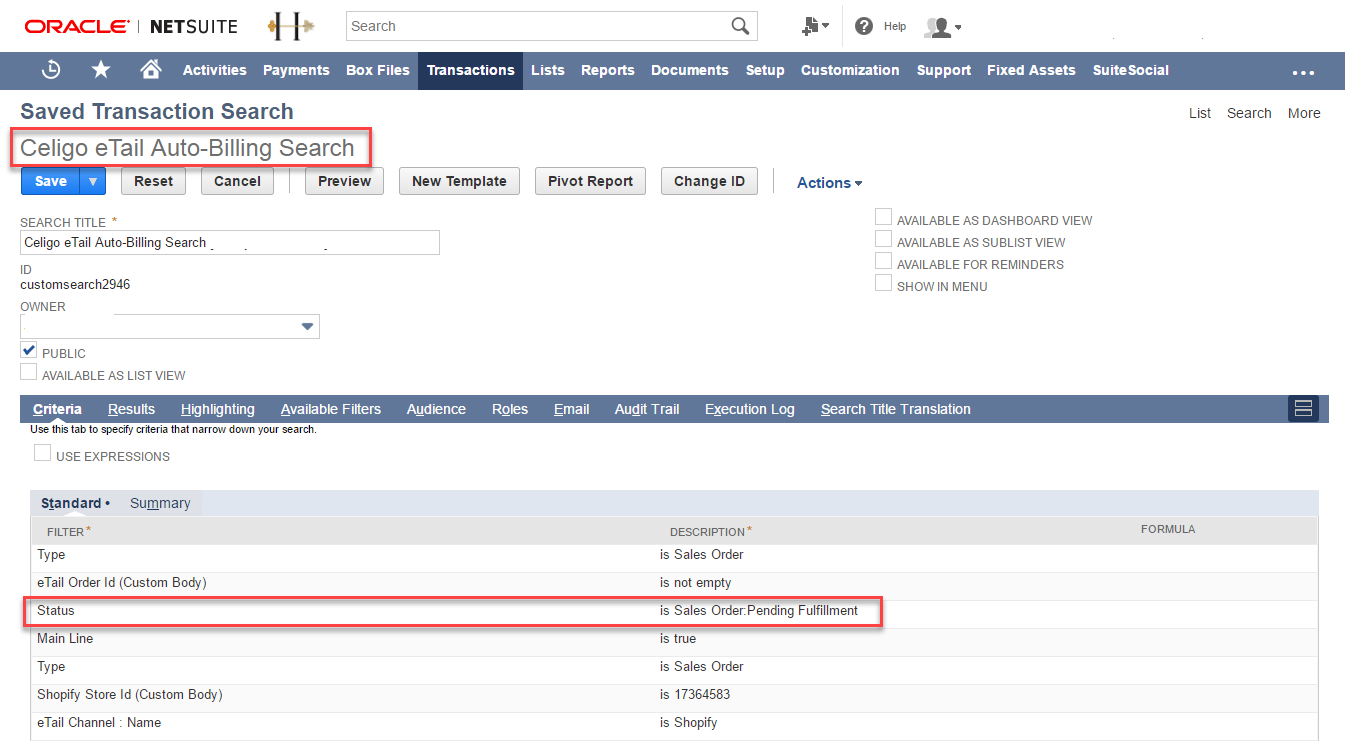Screen dimensions: 1345x741
Task: Switch to the Email tab
Action: click(572, 409)
